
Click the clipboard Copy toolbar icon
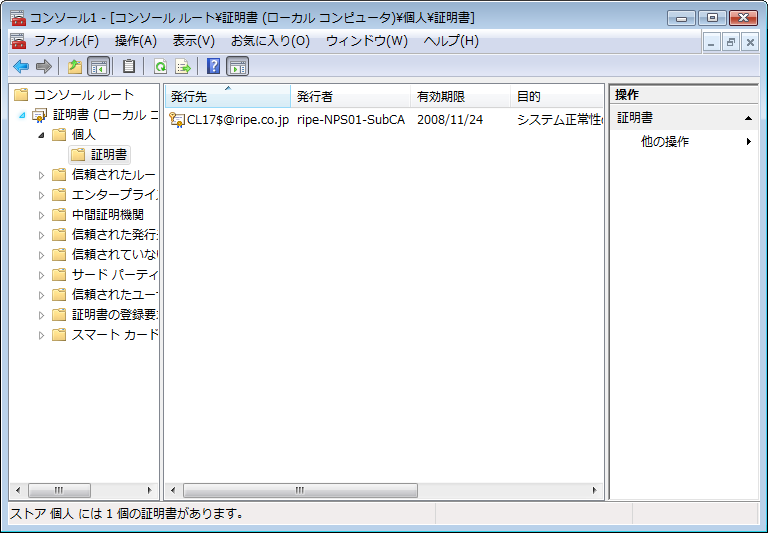click(x=129, y=66)
